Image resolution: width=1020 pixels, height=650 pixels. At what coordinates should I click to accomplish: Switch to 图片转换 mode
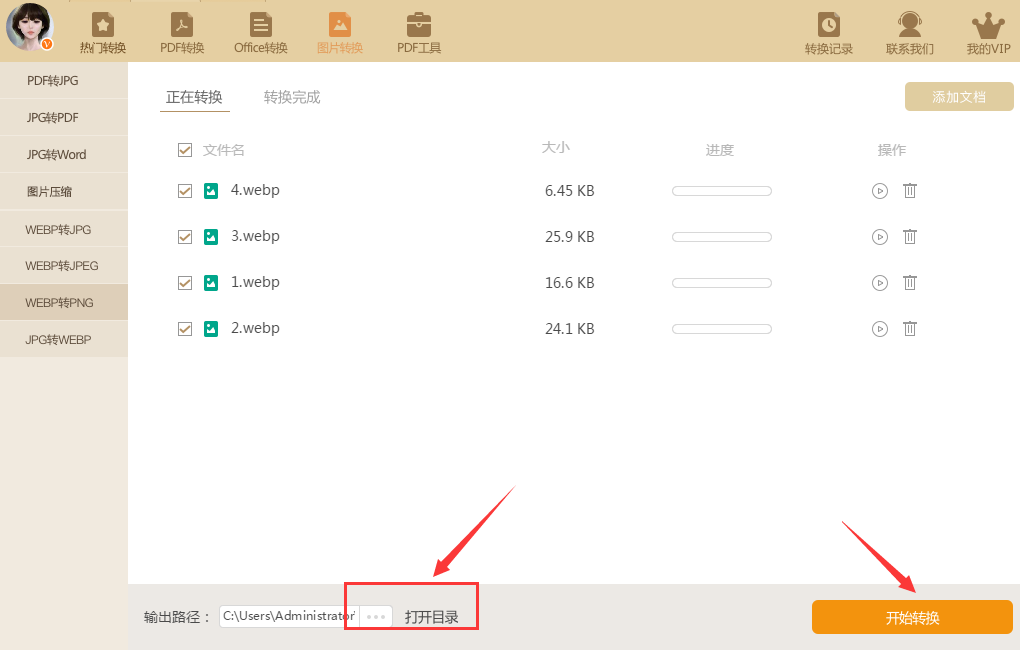pyautogui.click(x=339, y=32)
